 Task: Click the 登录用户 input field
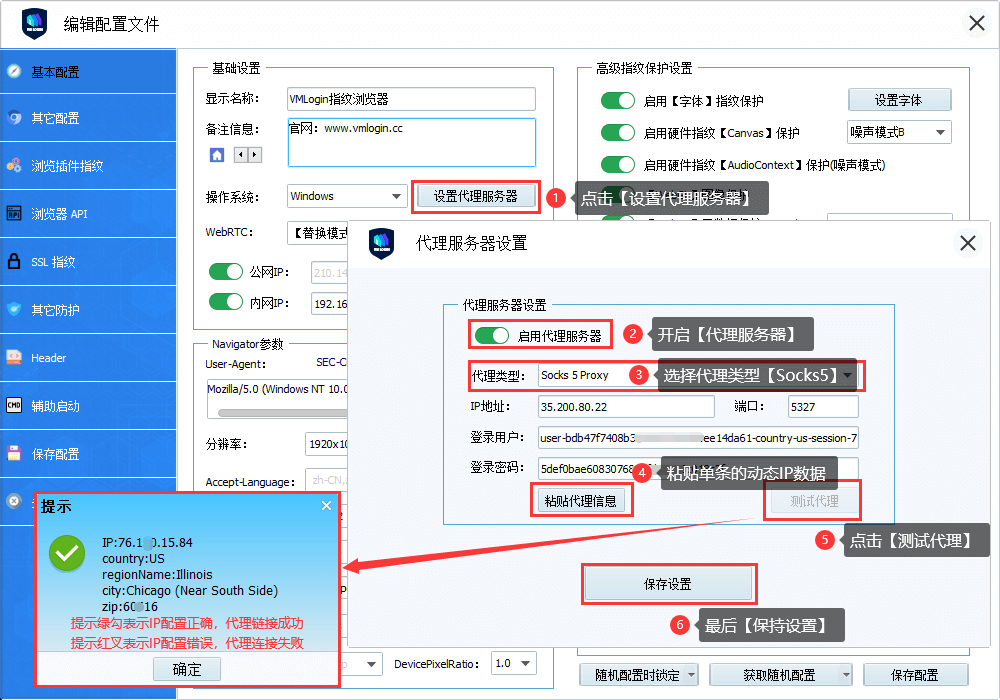click(x=698, y=437)
